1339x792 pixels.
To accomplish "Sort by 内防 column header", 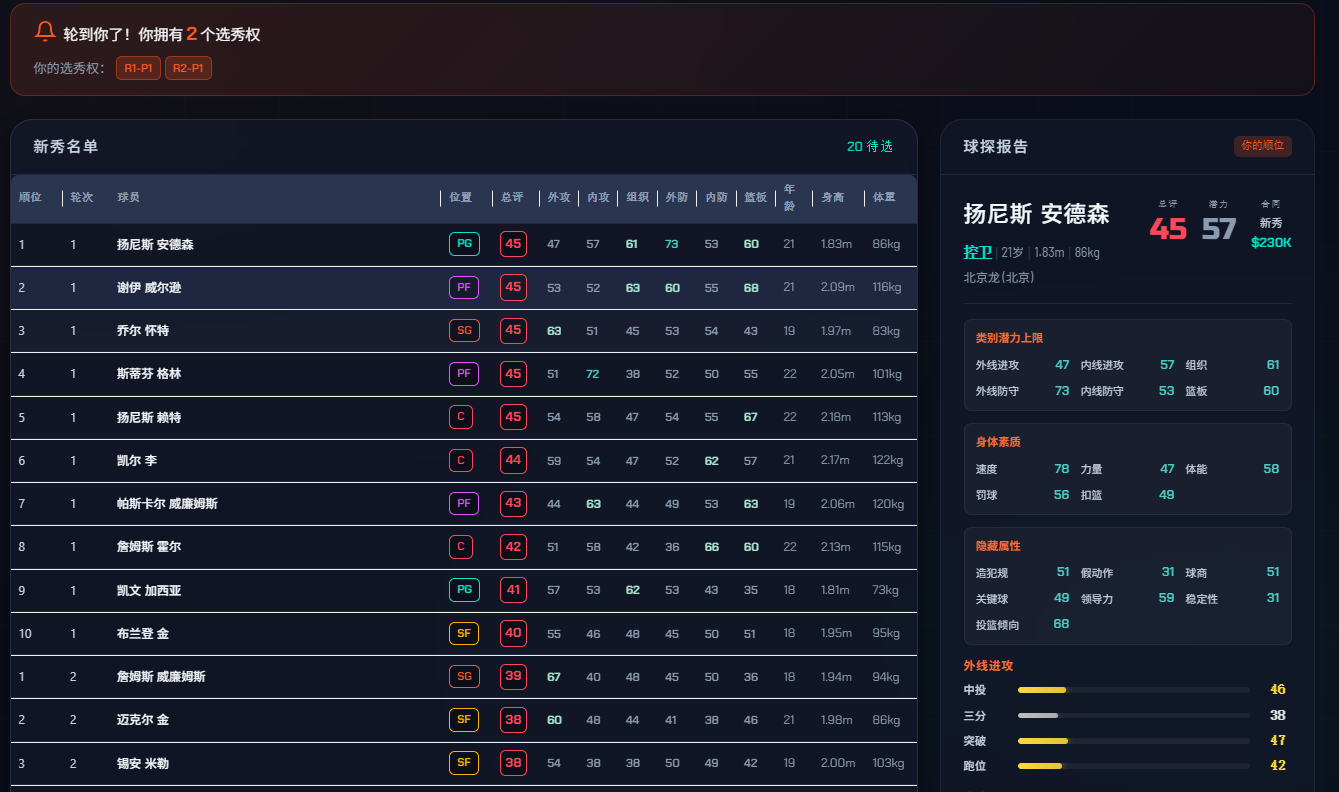I will pos(716,198).
